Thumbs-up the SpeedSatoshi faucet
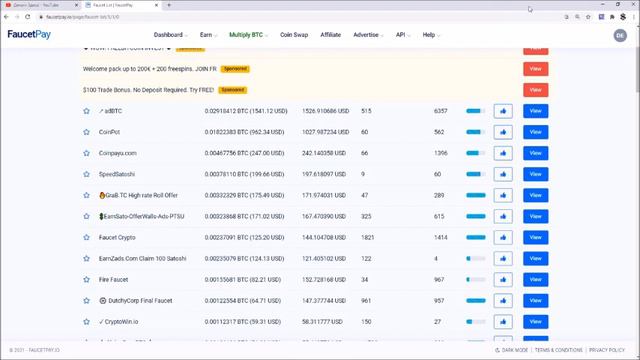 pos(503,174)
